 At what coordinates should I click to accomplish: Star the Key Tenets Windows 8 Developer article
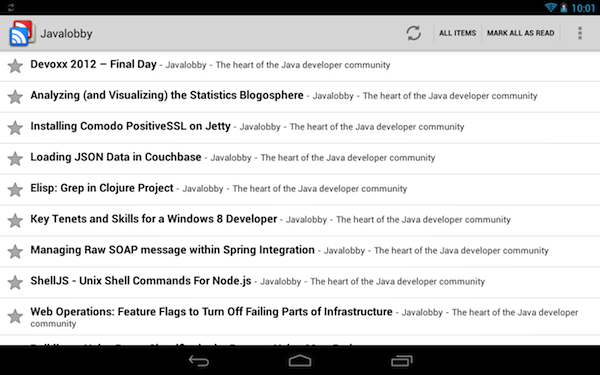[15, 221]
